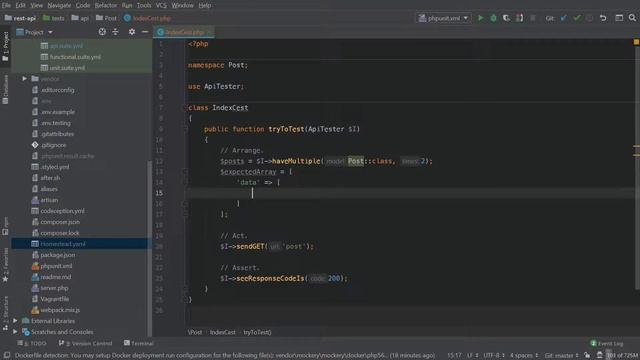Viewport: 640px width, 360px height.
Task: Start debugging with the bug icon
Action: [x=493, y=18]
